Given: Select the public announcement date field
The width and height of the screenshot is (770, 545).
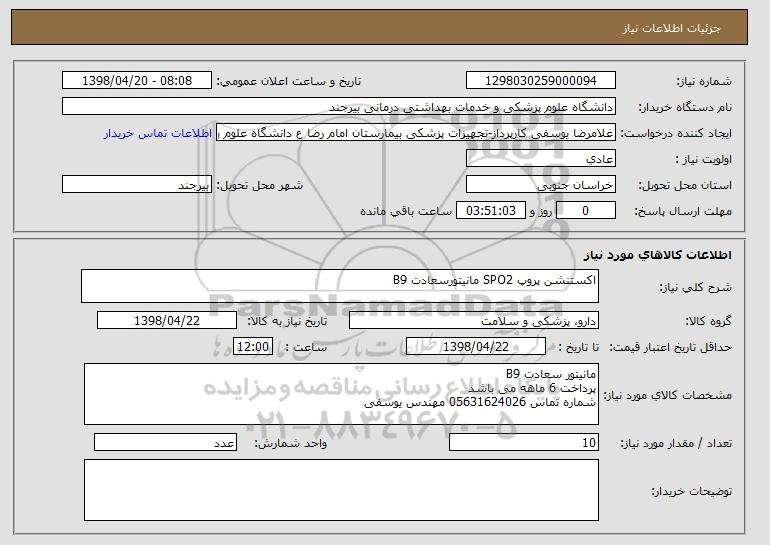Looking at the screenshot, I should (x=137, y=81).
